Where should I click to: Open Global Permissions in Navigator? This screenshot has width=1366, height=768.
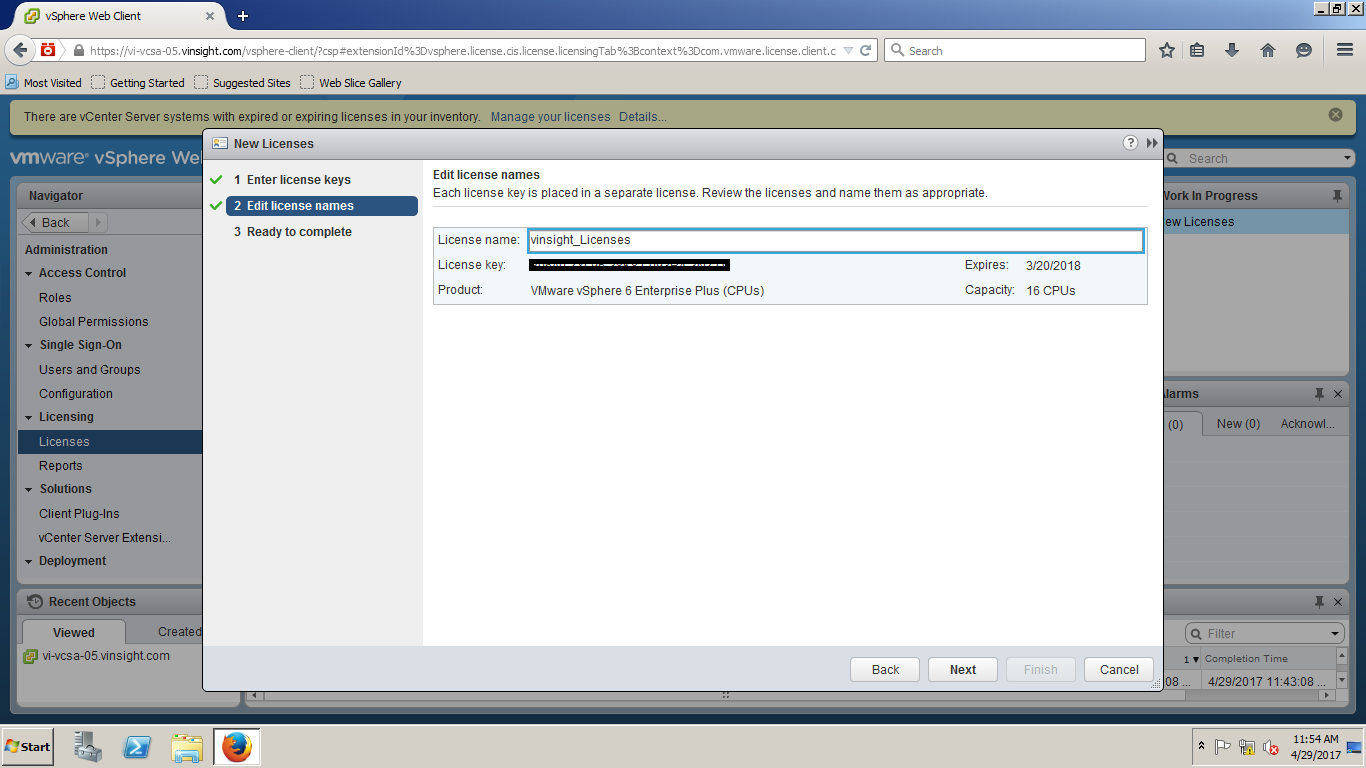[93, 322]
